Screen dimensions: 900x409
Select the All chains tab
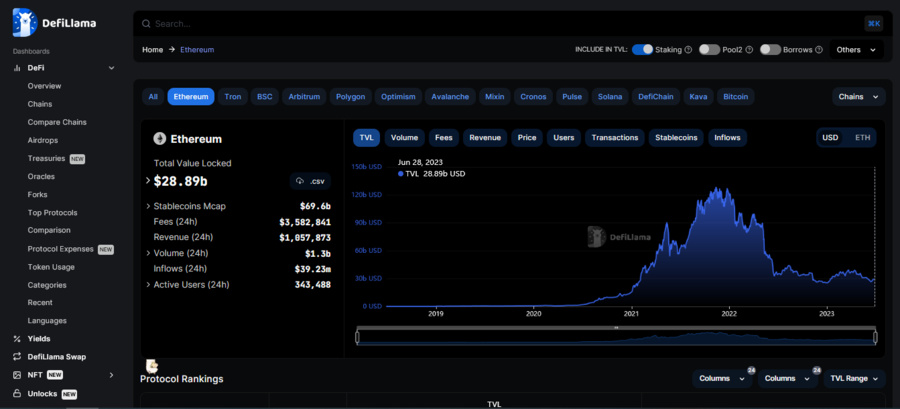coord(153,97)
